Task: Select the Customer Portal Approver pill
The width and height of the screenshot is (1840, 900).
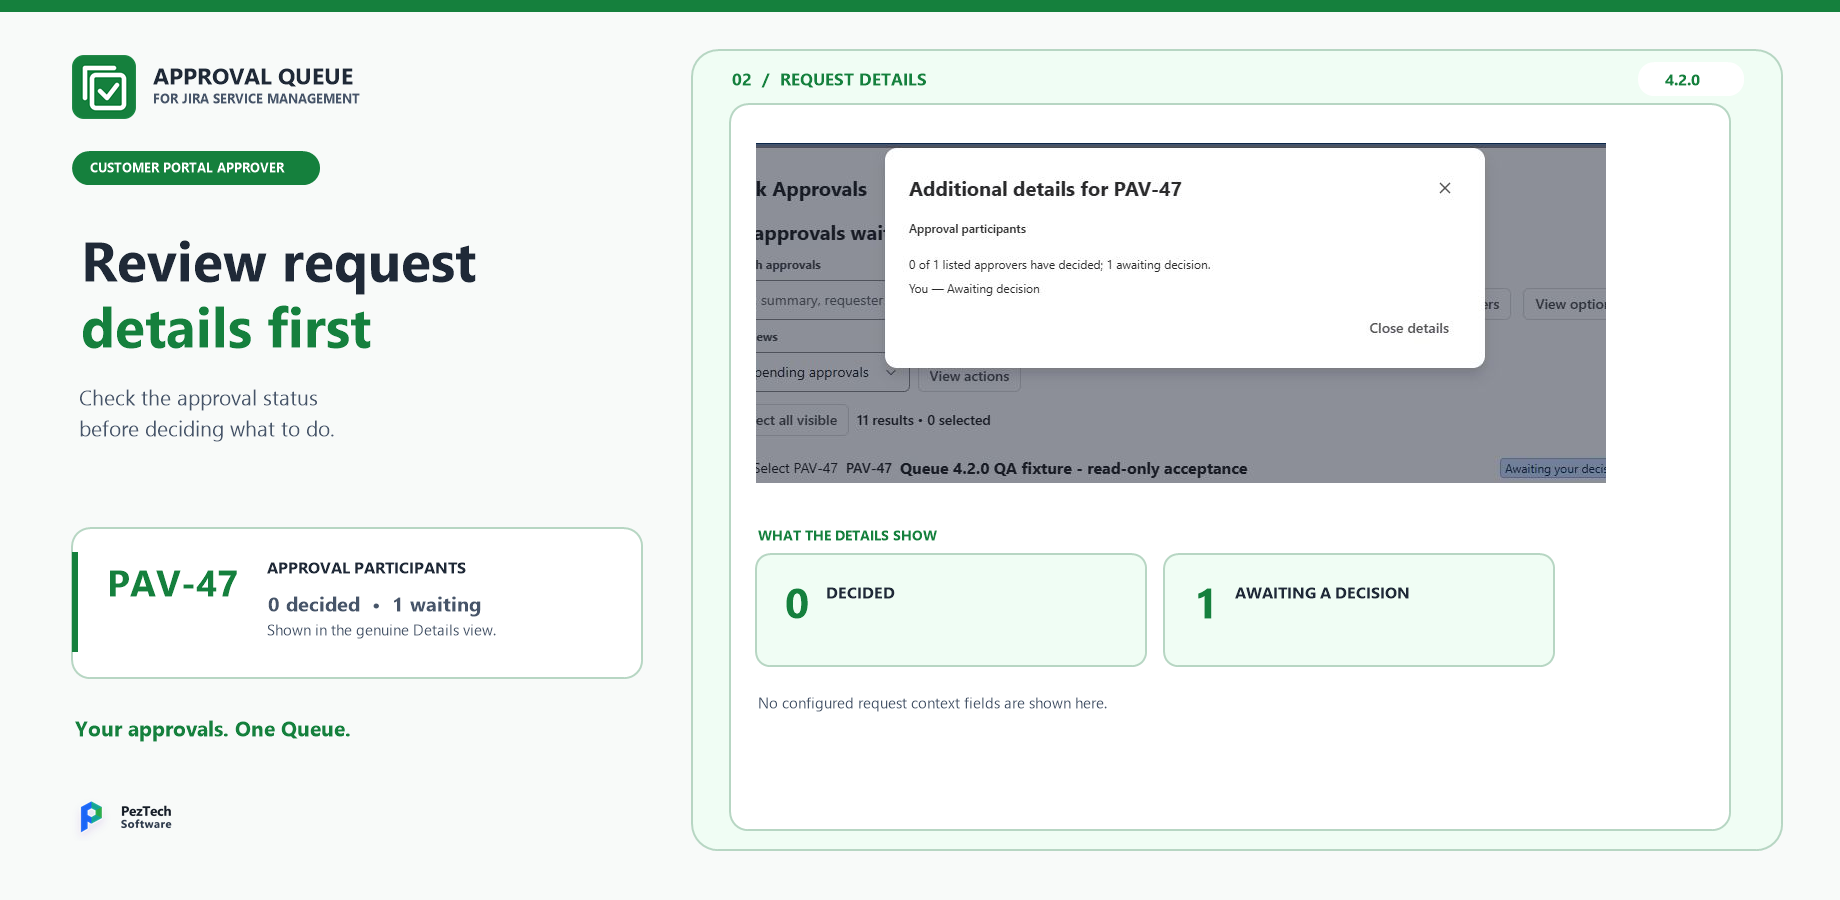Action: point(196,168)
